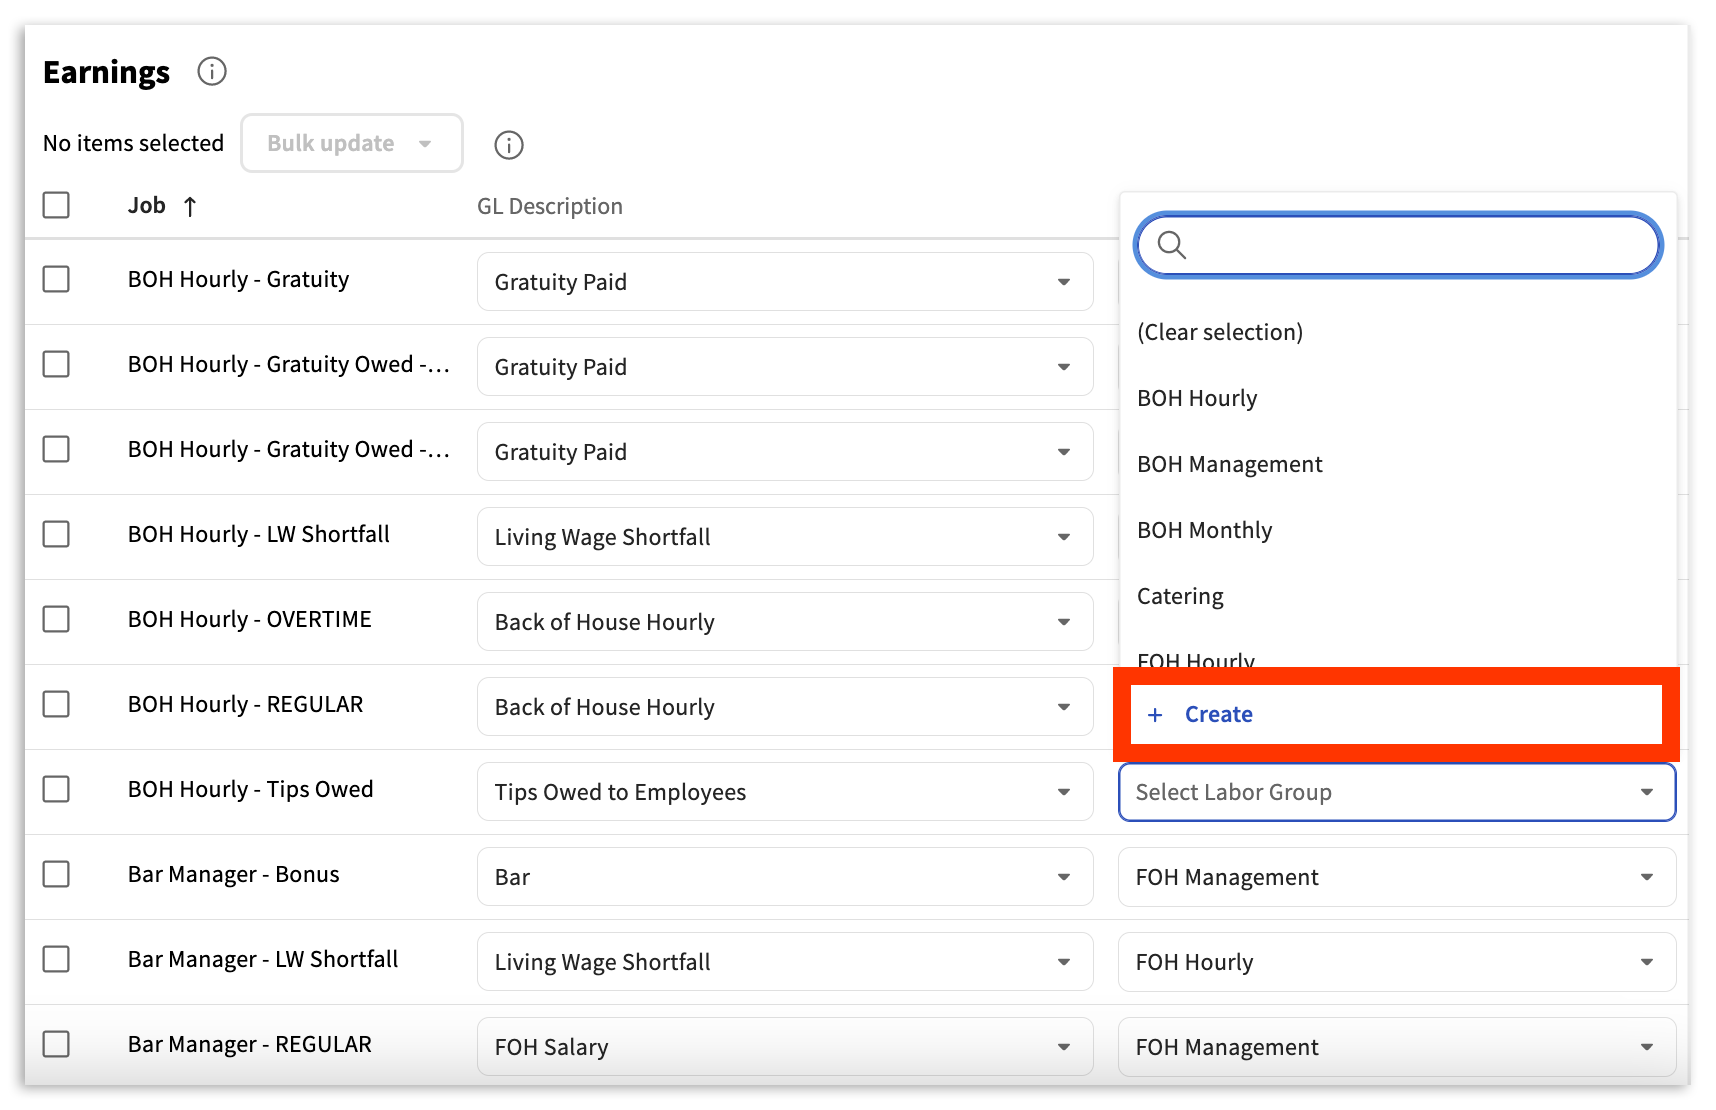Open the Bulk update dropdown
Image resolution: width=1716 pixels, height=1110 pixels.
pyautogui.click(x=351, y=143)
